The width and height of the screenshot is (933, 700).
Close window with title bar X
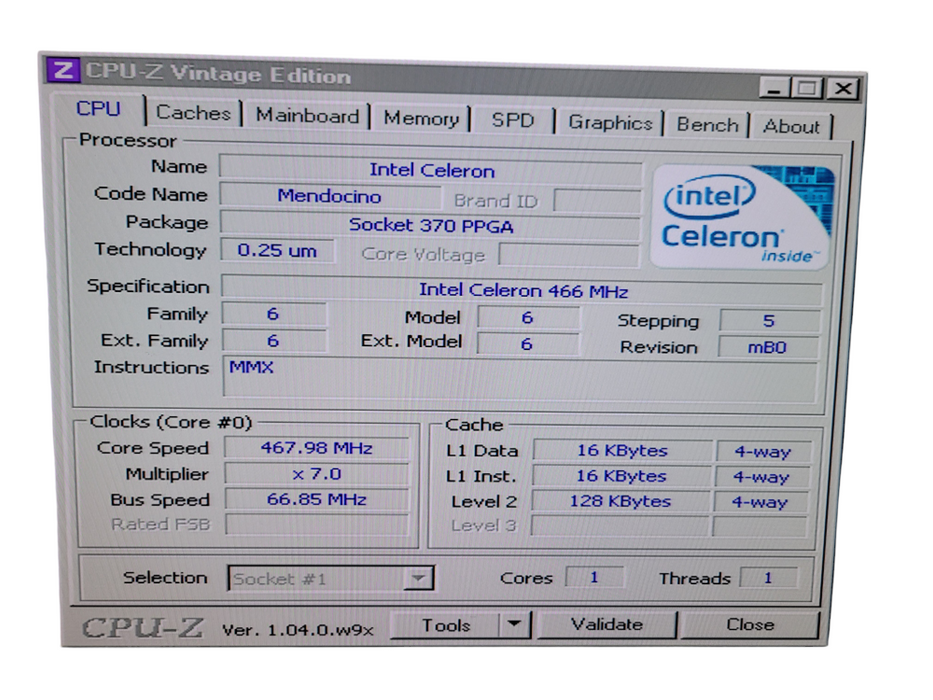click(843, 89)
